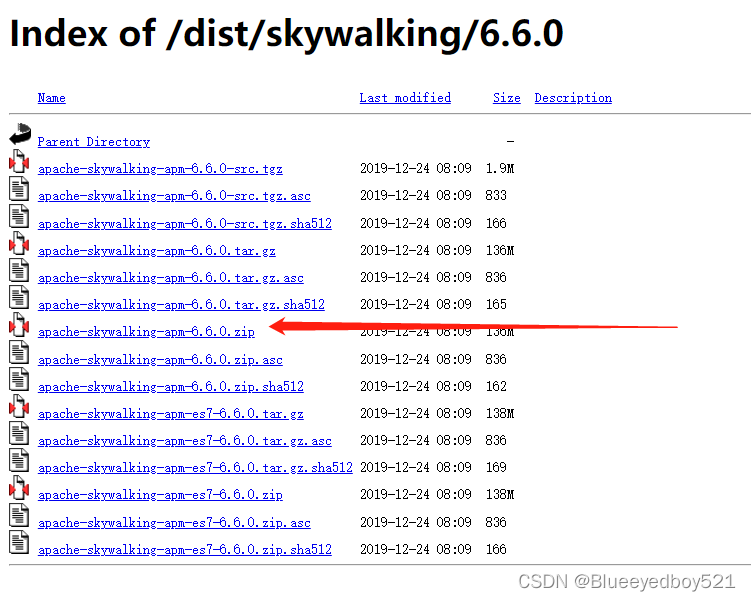Click the back-arrow icon for Parent Directory
This screenshot has width=751, height=601.
pos(20,134)
